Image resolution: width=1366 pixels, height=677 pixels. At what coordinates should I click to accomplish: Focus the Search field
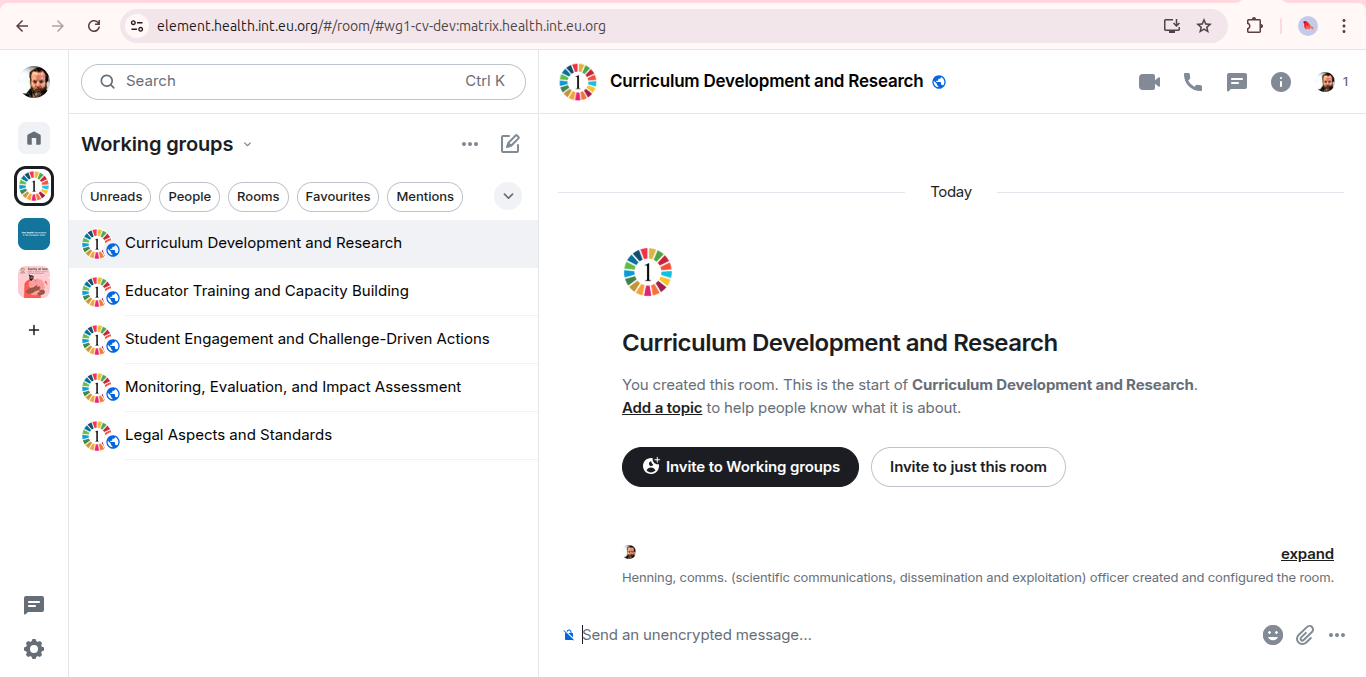[303, 82]
